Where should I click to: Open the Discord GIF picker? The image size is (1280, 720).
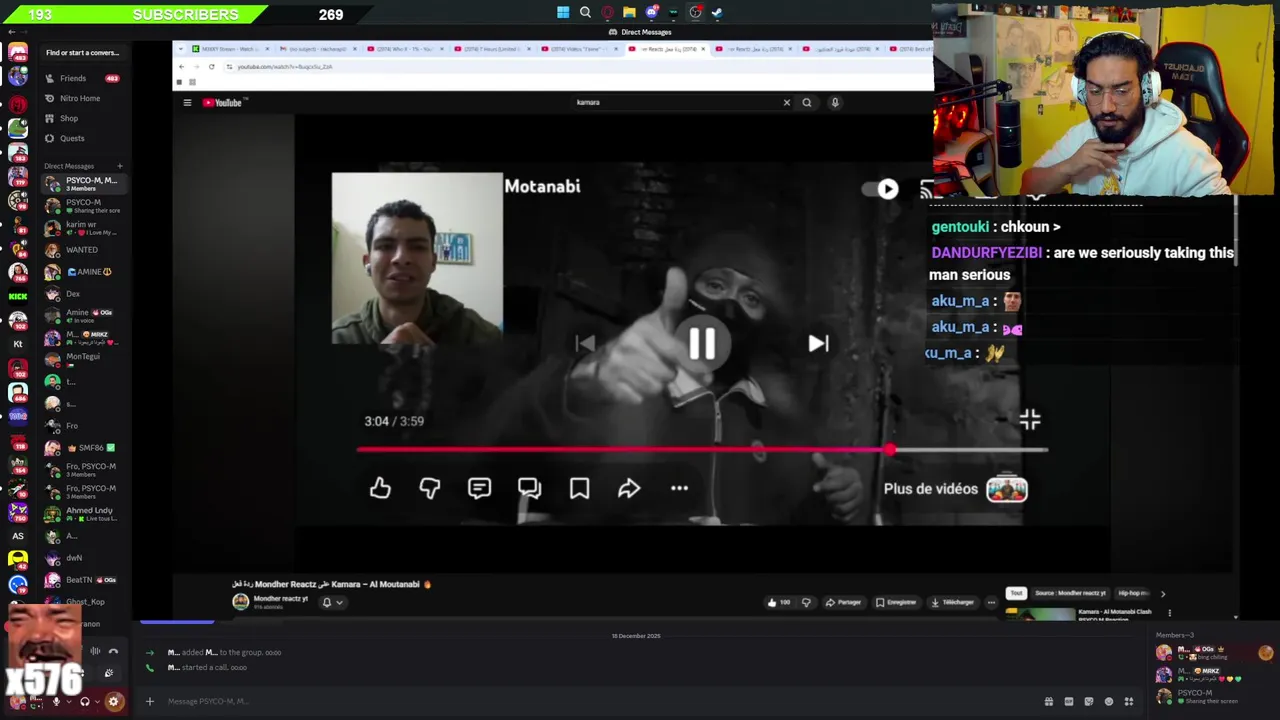(x=1069, y=701)
